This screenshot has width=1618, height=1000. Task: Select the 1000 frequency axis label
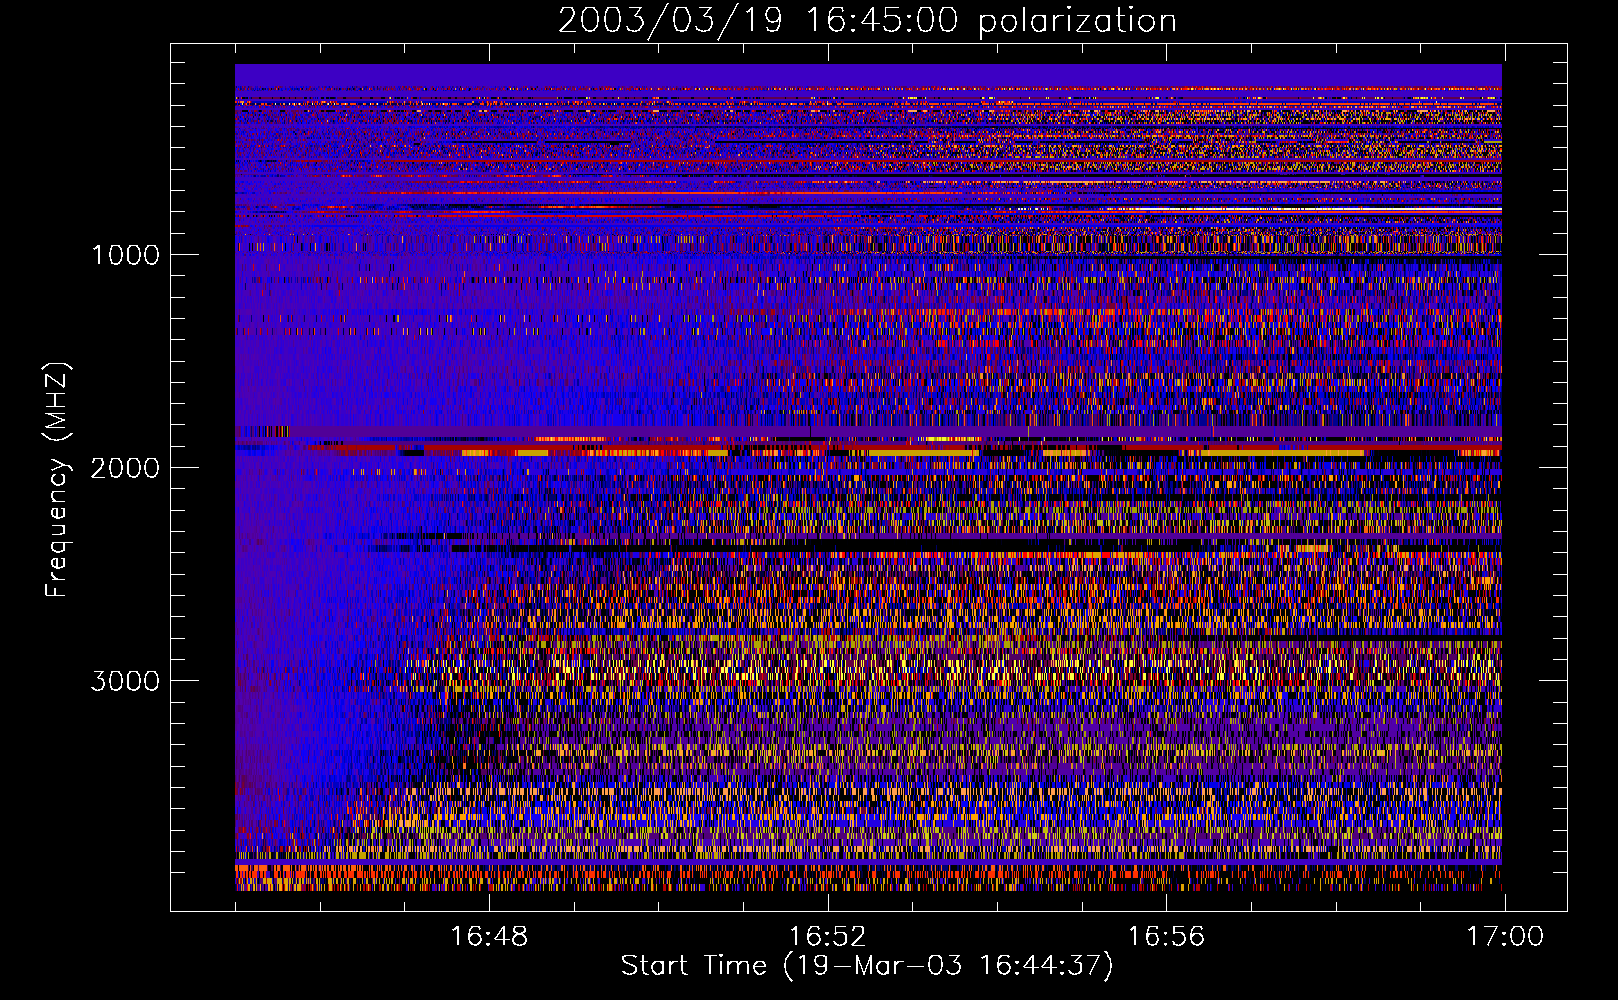click(125, 255)
